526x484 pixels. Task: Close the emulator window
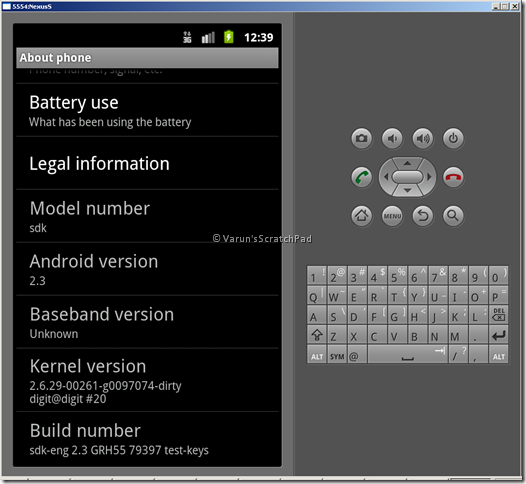(515, 6)
